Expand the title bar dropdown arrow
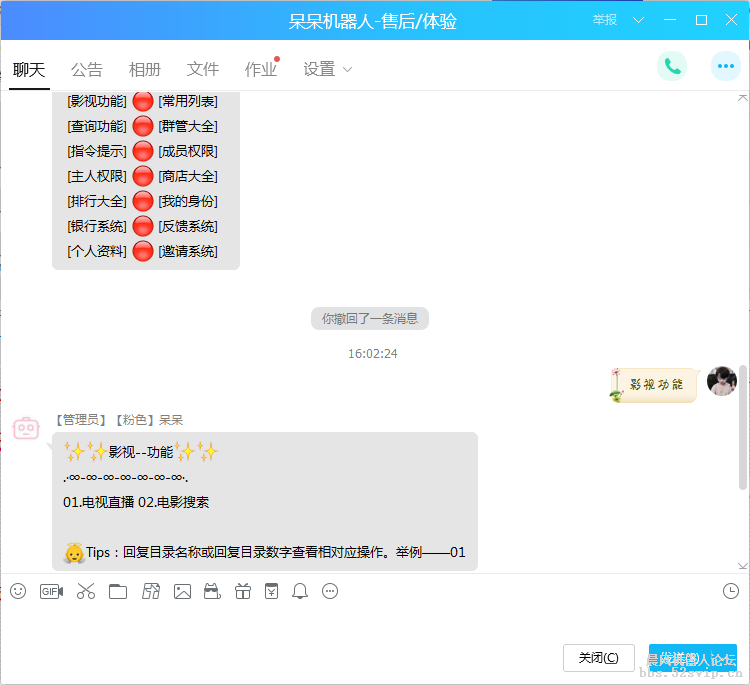 638,20
